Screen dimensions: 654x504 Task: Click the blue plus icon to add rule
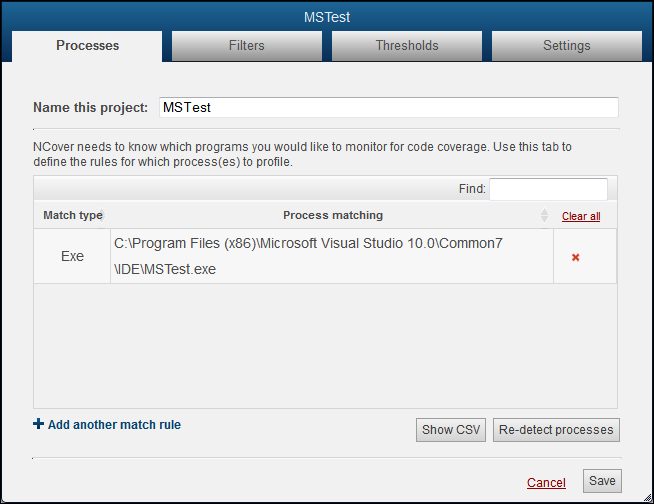tap(38, 424)
